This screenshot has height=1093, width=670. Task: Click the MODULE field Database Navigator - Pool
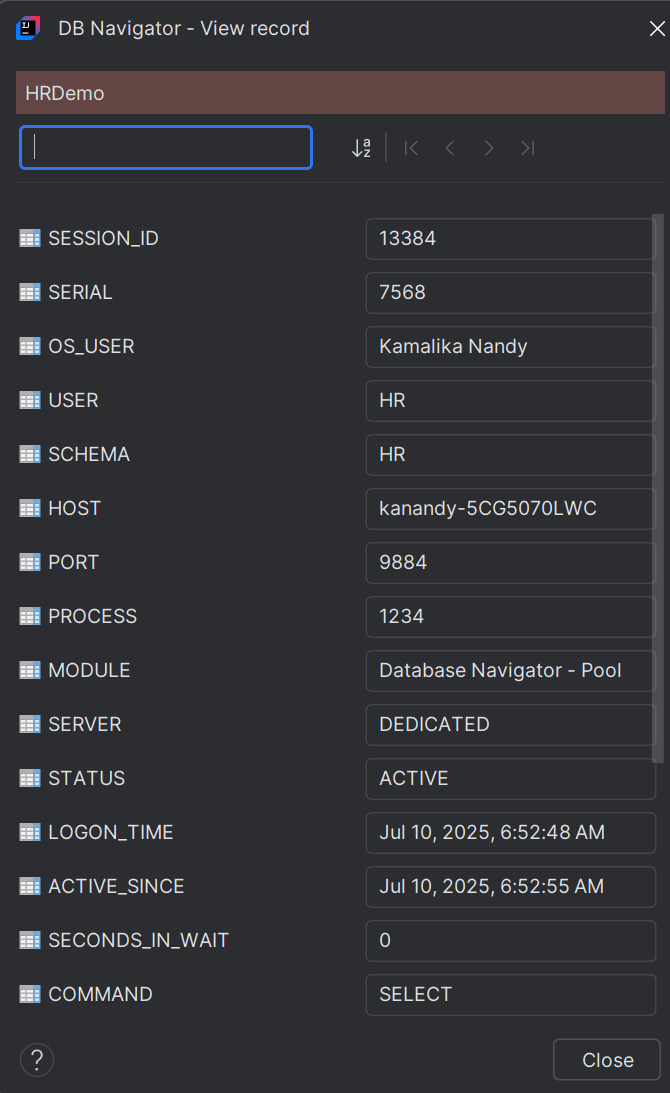(x=510, y=671)
